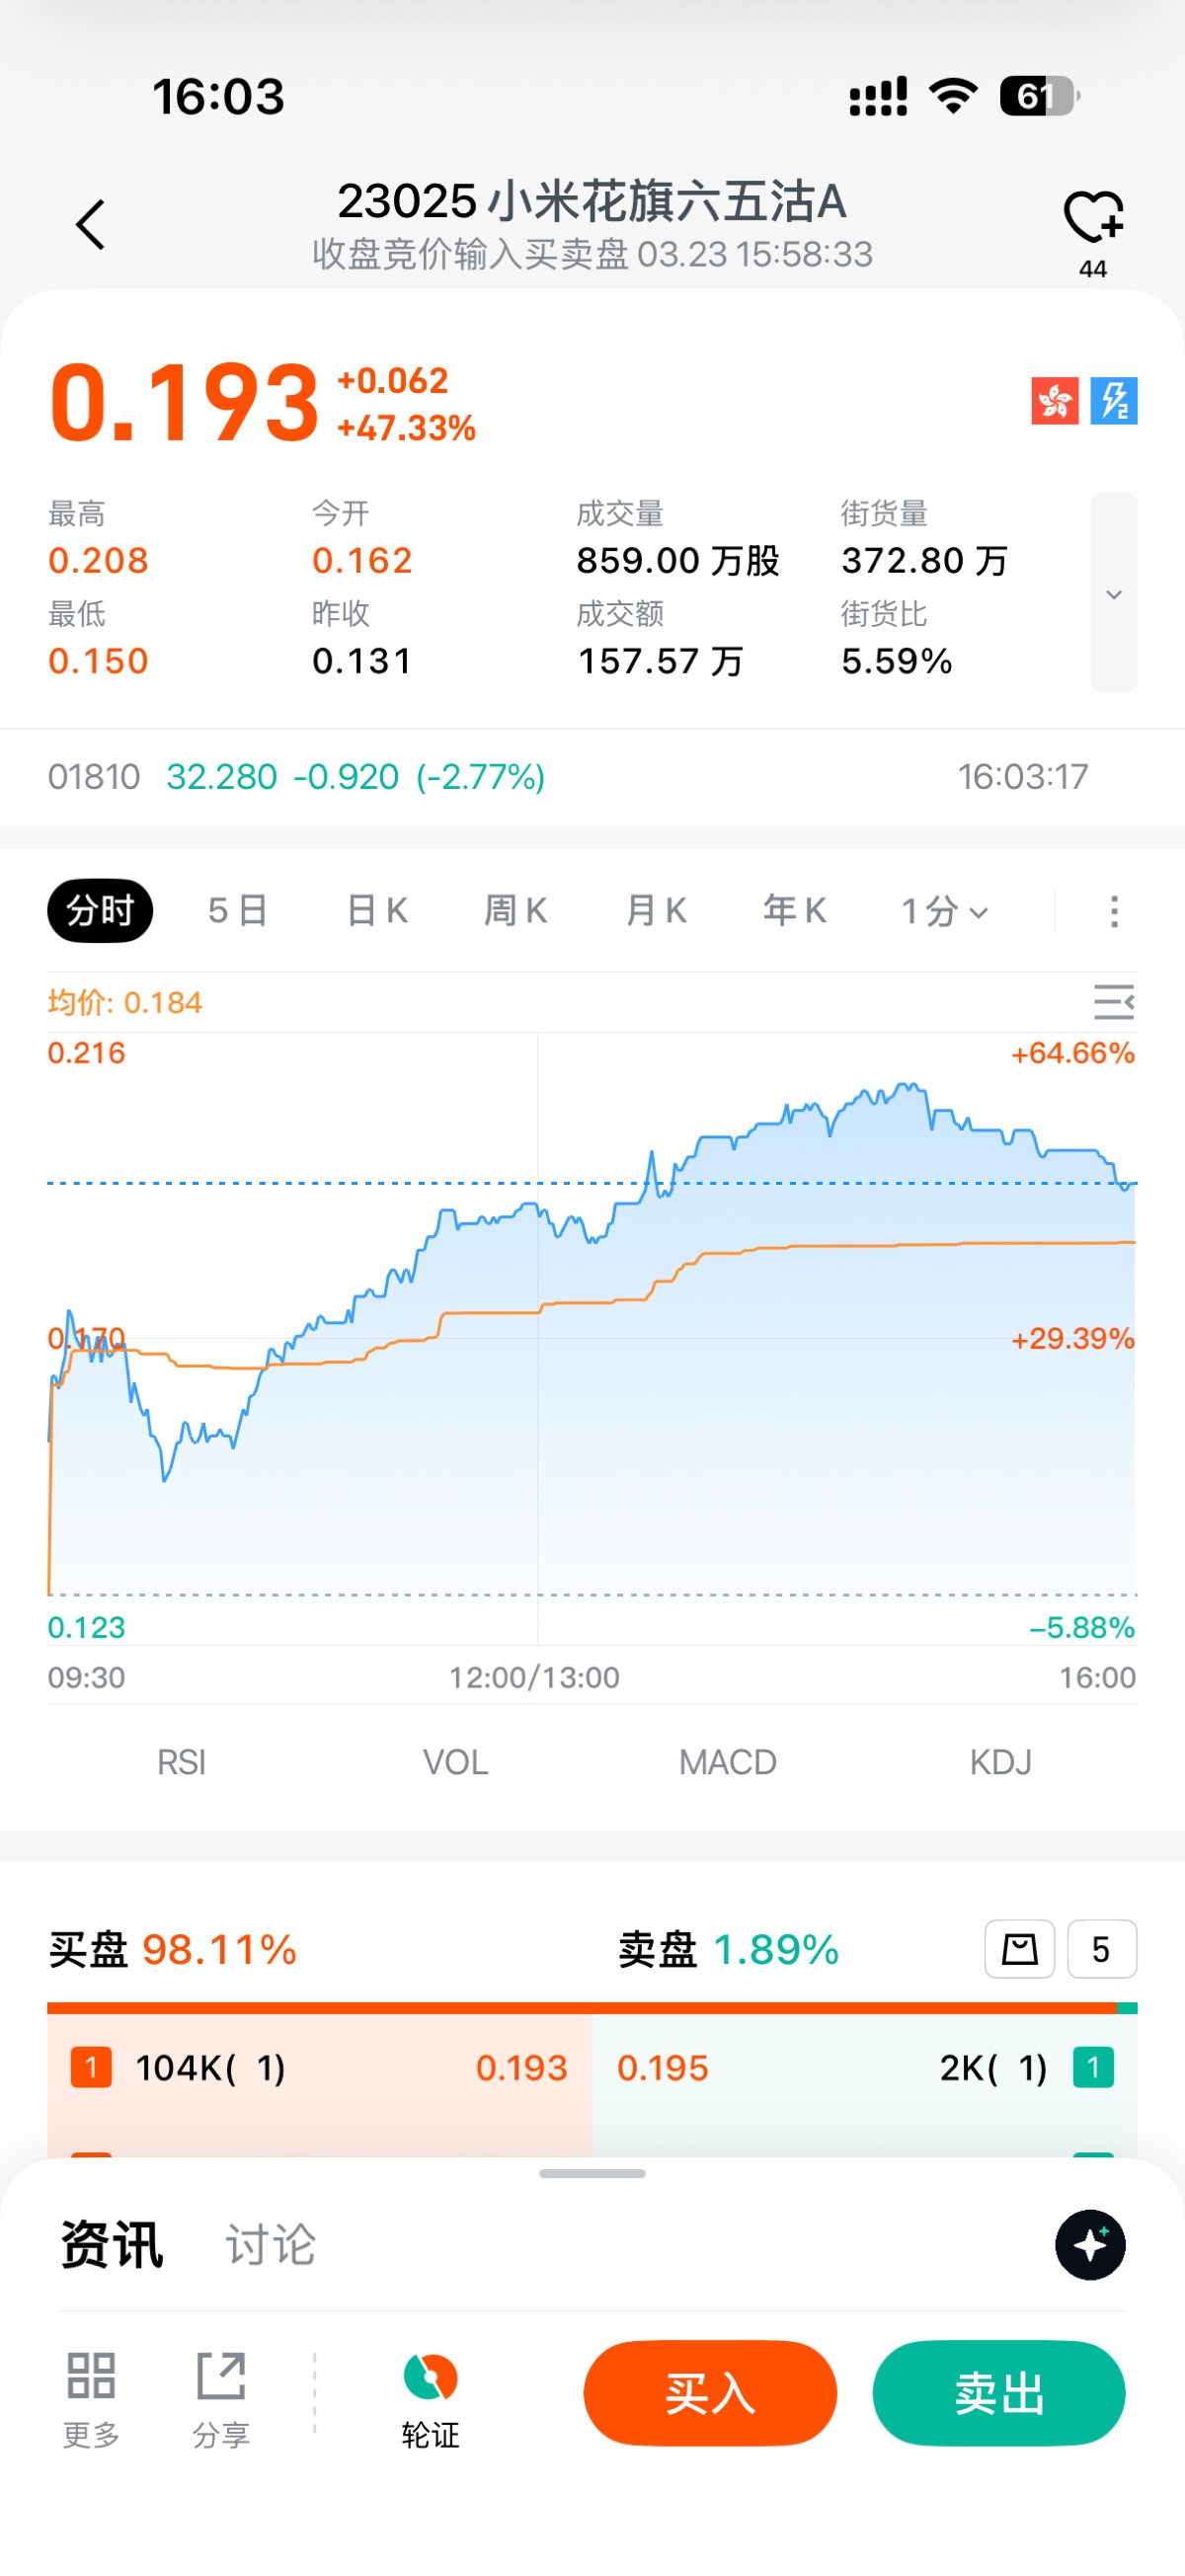Toggle the order book layout icon
Image resolution: width=1185 pixels, height=2576 pixels.
coord(1019,1949)
